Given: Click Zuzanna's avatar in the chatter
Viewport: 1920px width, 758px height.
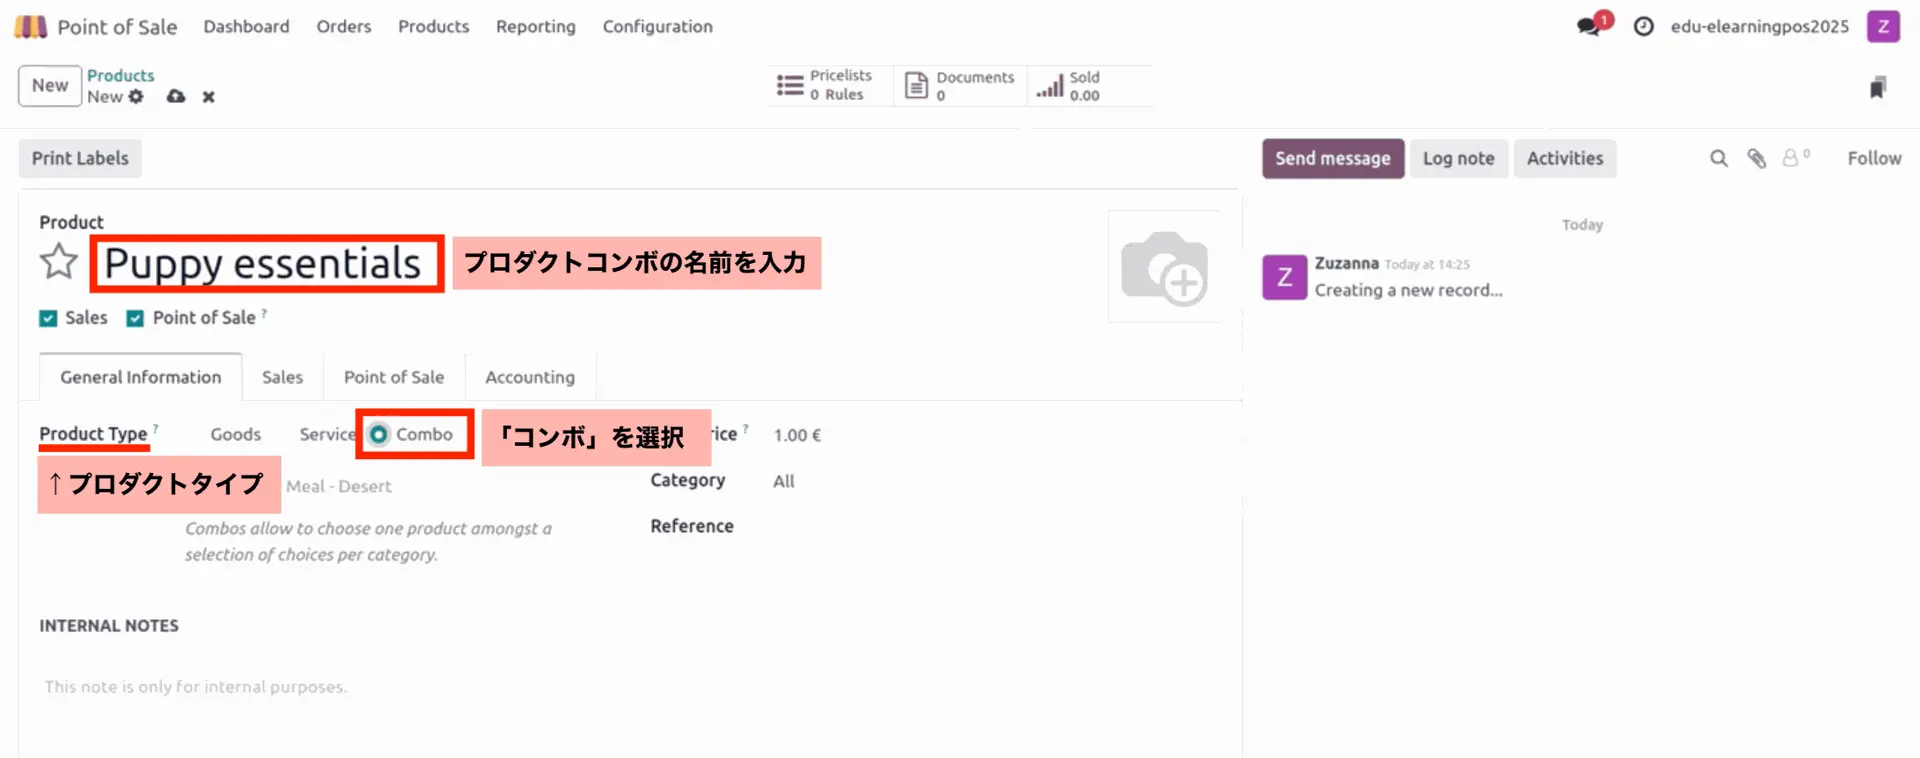Looking at the screenshot, I should pyautogui.click(x=1284, y=277).
